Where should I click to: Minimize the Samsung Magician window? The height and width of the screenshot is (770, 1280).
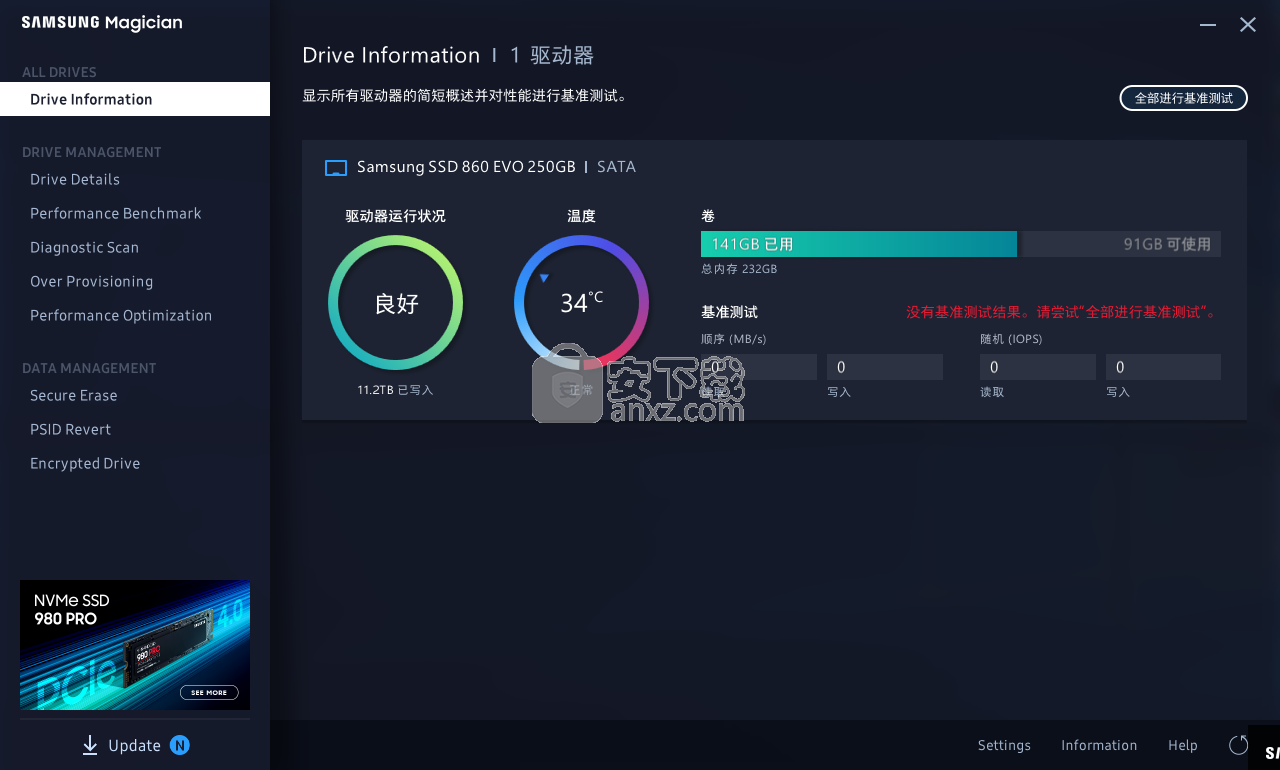[1209, 25]
